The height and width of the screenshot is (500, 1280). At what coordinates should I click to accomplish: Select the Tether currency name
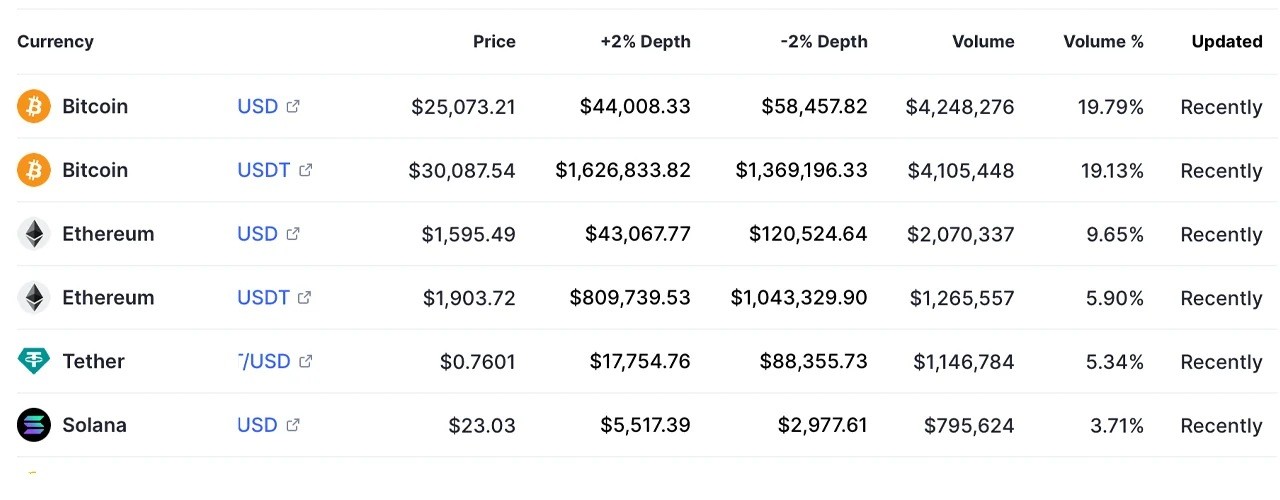click(93, 361)
